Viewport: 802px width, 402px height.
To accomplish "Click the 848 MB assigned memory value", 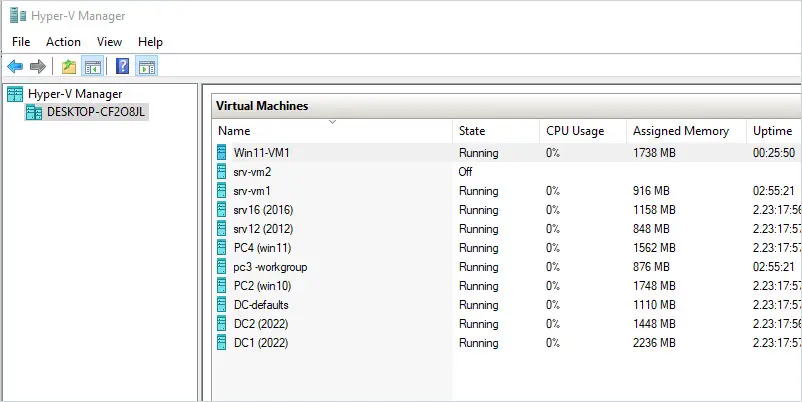I will tap(651, 229).
